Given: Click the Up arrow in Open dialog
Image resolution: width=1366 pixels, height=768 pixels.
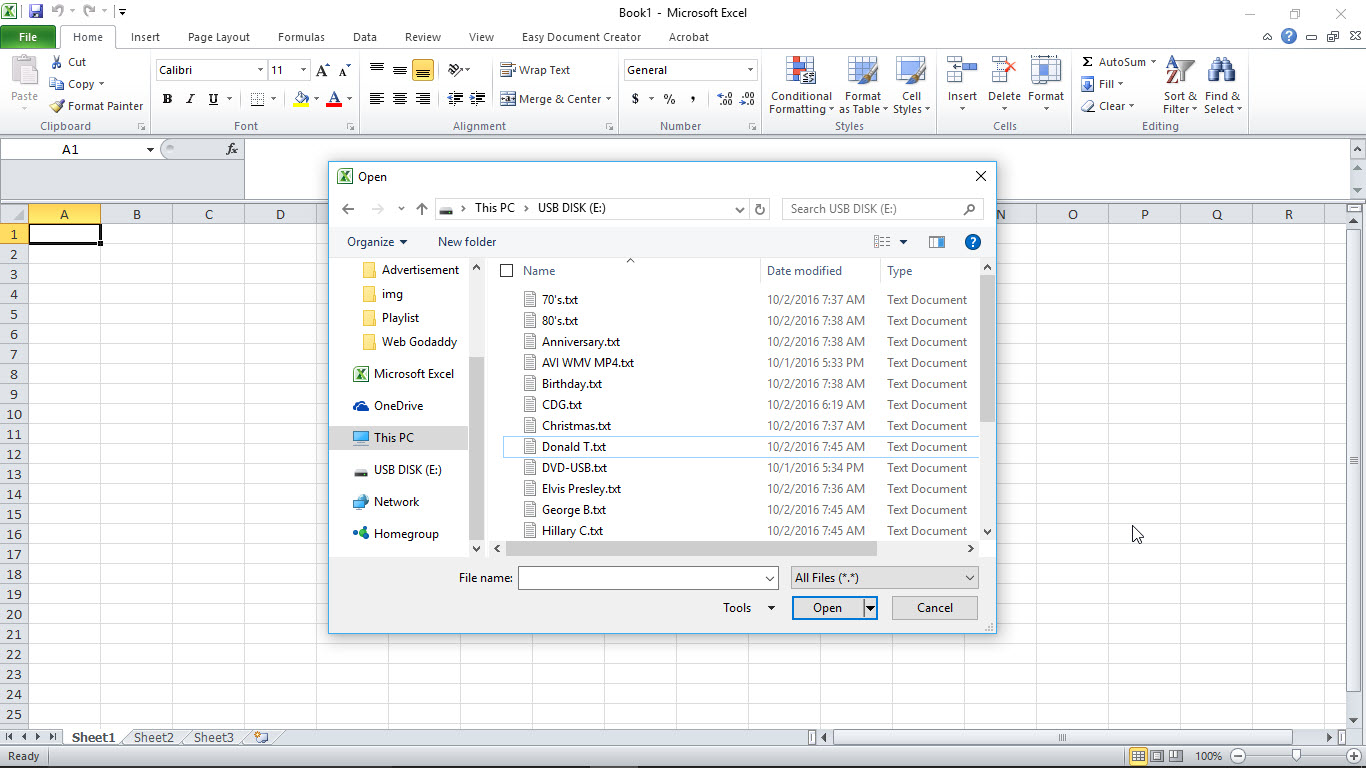Looking at the screenshot, I should [422, 209].
